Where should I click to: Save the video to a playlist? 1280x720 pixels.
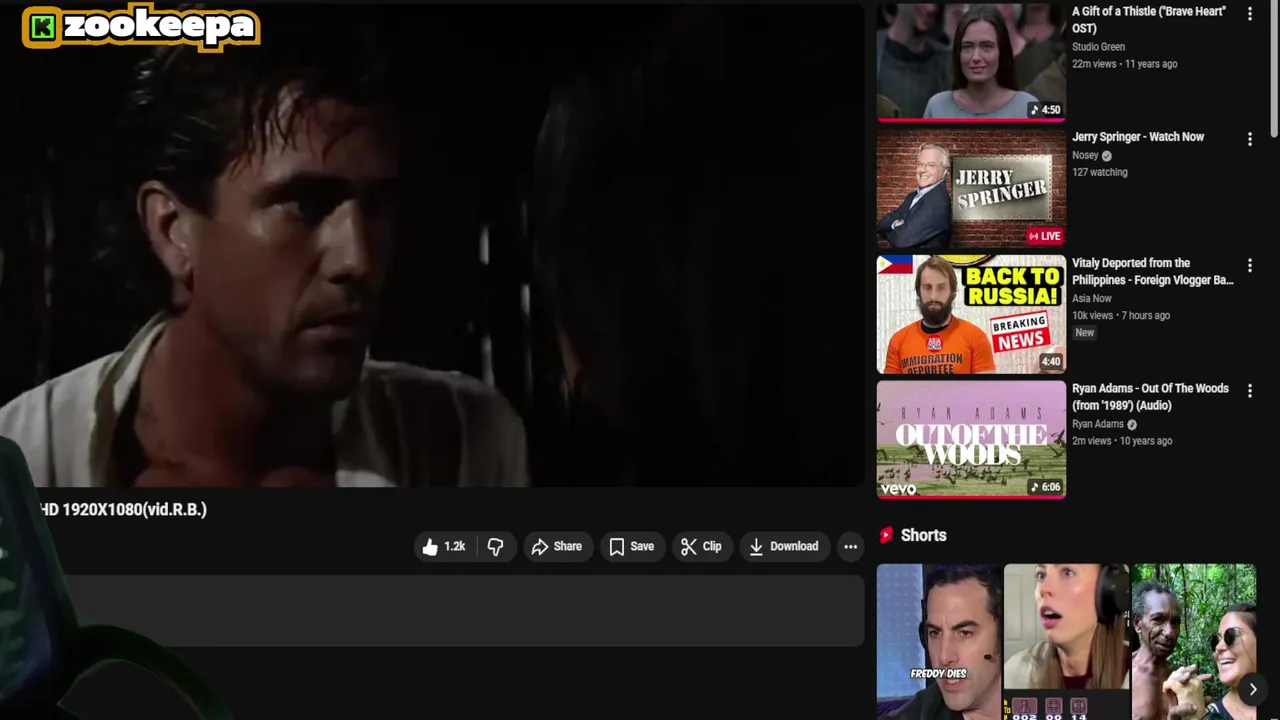click(631, 546)
